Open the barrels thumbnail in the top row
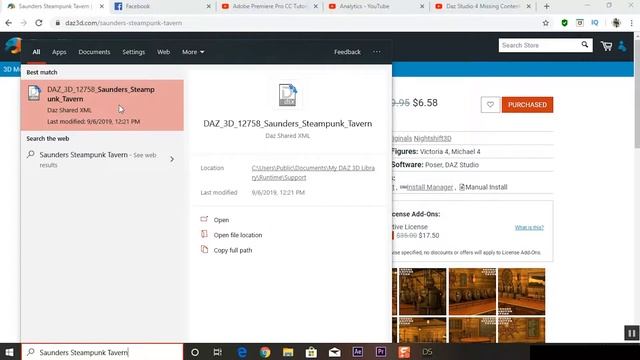Viewport: 640px width, 360px height. click(472, 291)
